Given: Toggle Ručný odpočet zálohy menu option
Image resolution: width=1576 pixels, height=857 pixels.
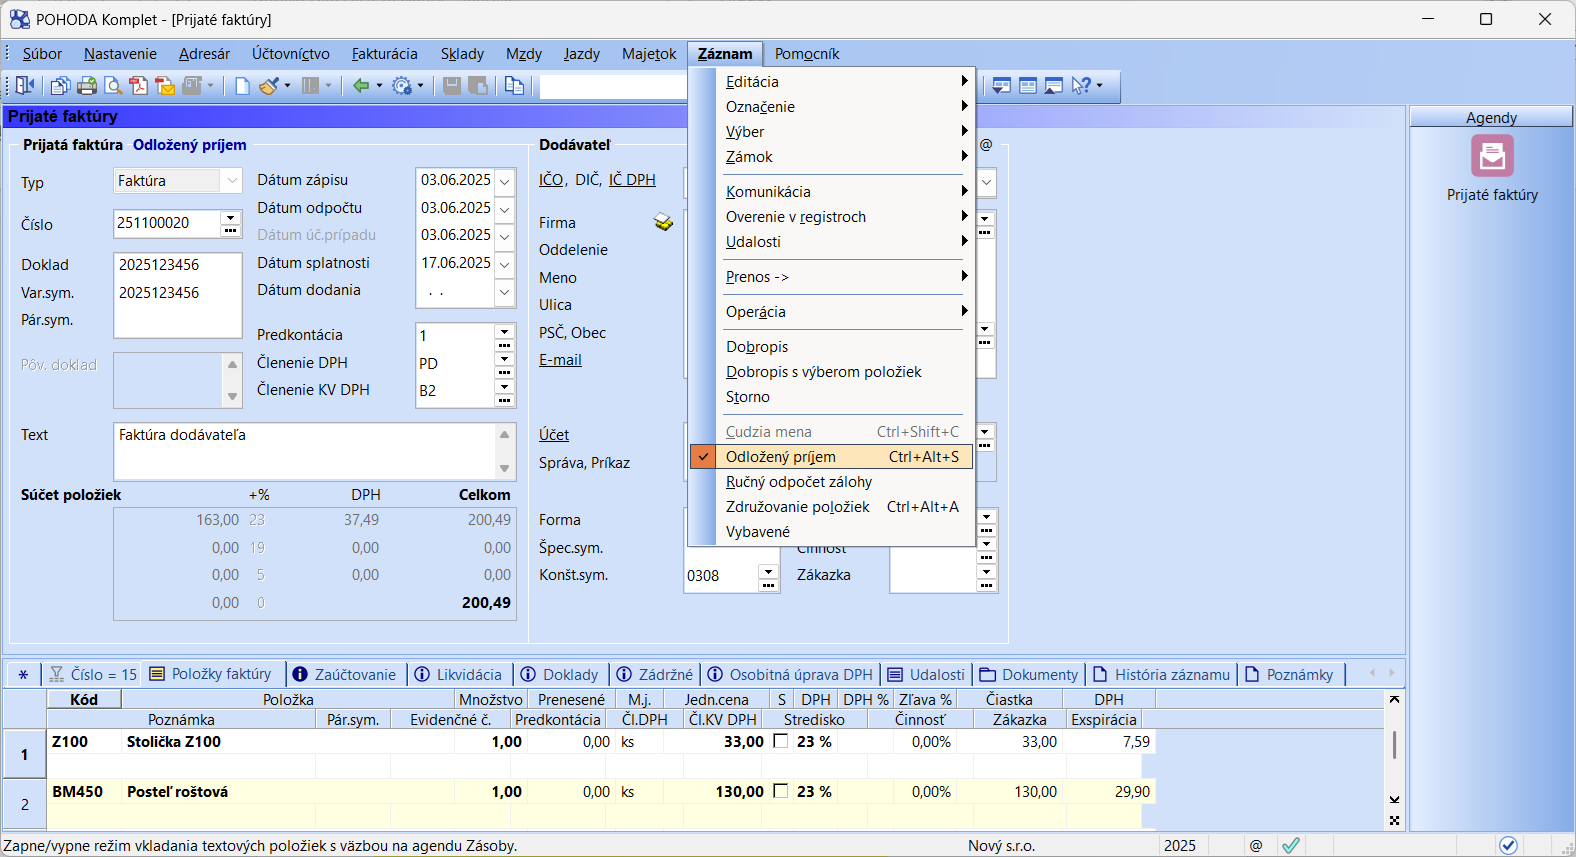Looking at the screenshot, I should [x=831, y=482].
